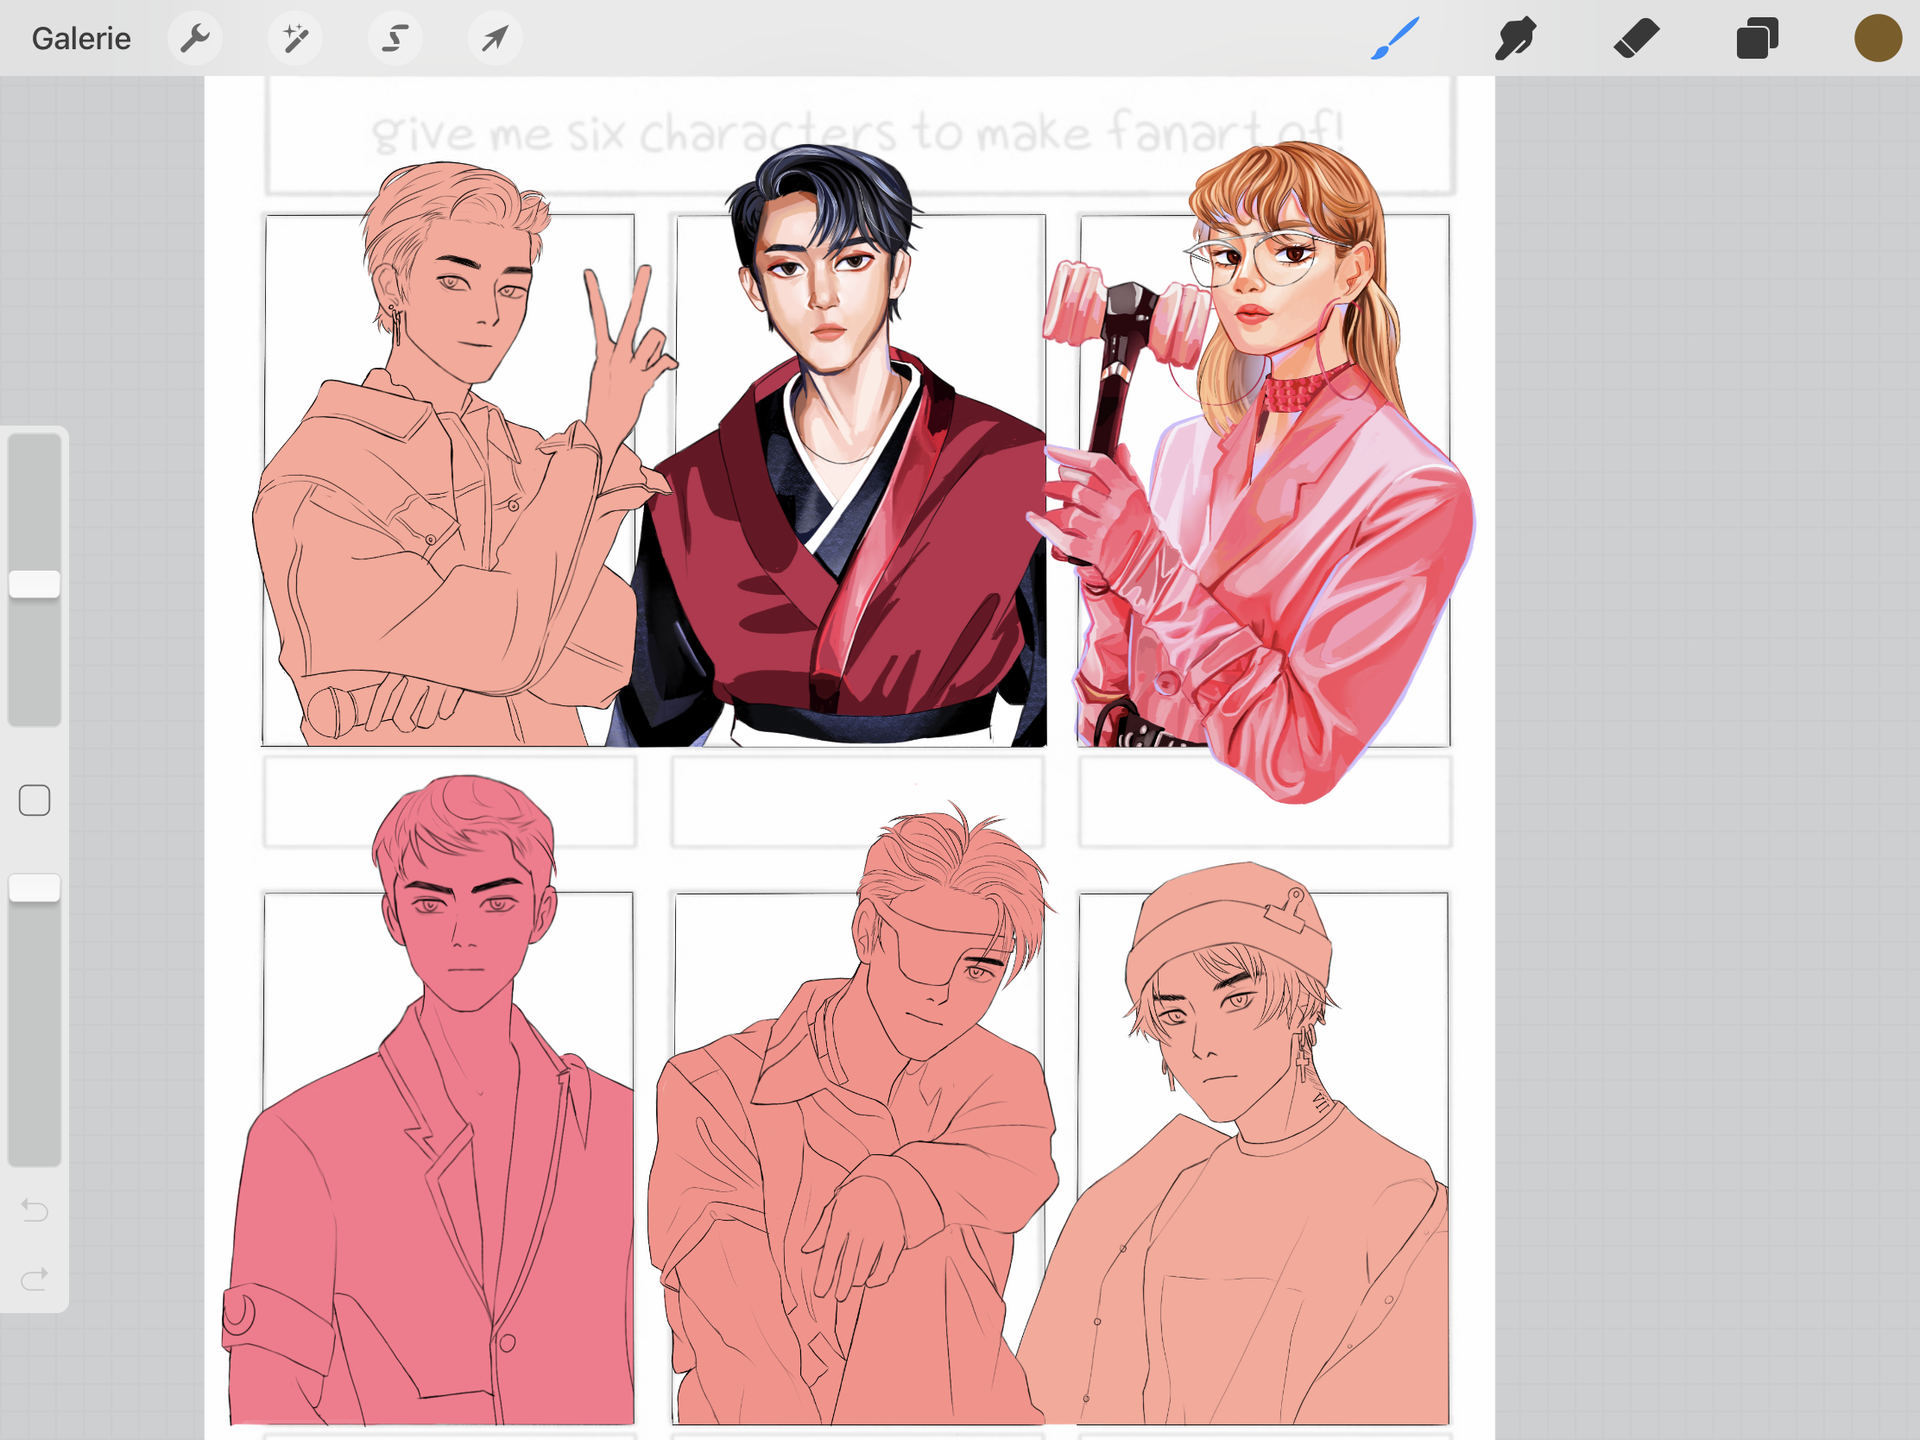Select the Eraser tool
This screenshot has width=1920, height=1440.
click(1637, 38)
